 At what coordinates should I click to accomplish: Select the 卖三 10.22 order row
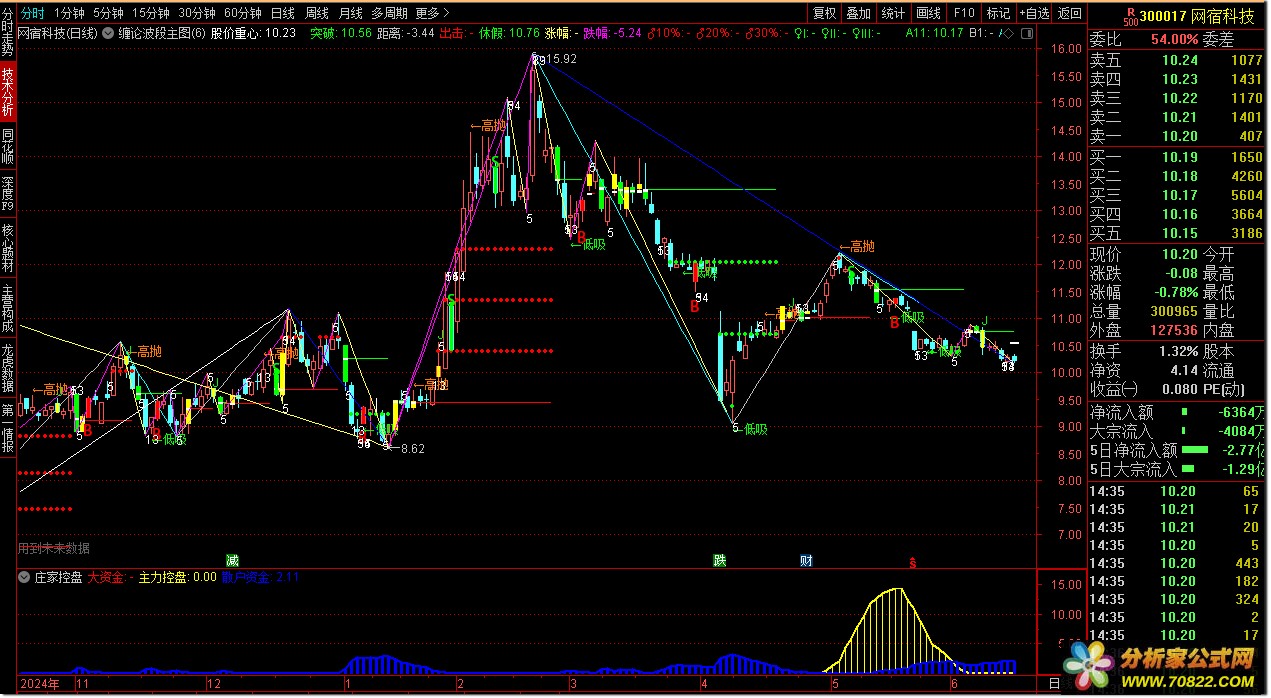click(1177, 98)
